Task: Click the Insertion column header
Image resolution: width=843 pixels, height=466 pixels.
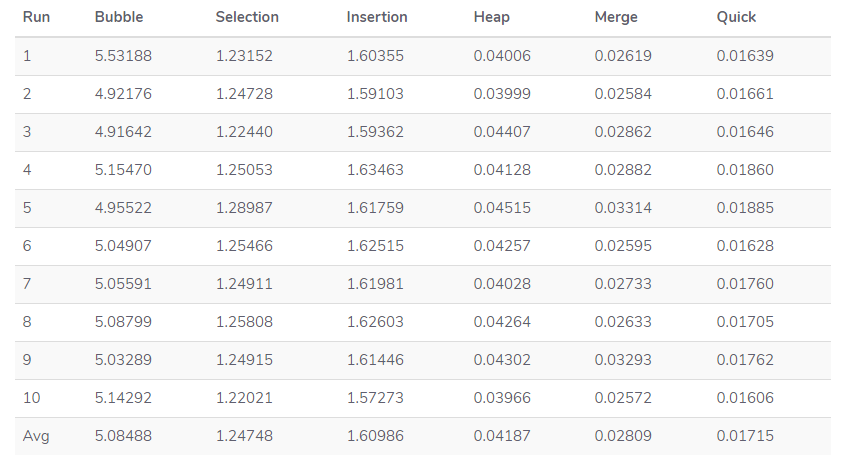Action: coord(377,17)
